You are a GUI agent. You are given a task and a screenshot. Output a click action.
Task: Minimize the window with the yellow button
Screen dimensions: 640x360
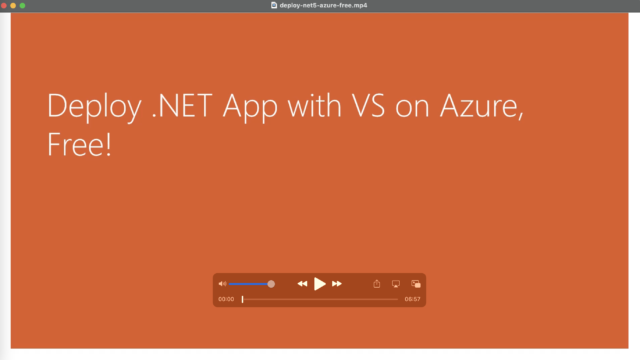tap(13, 5)
